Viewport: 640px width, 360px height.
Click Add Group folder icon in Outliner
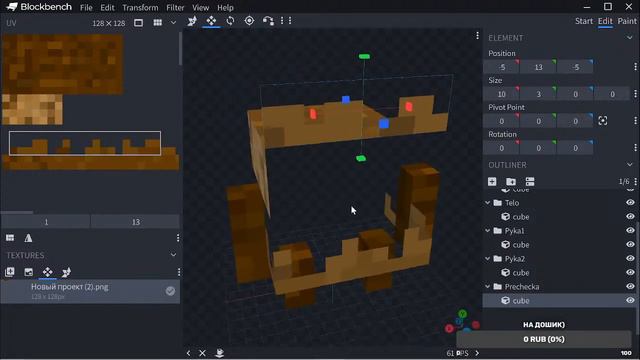pos(511,182)
